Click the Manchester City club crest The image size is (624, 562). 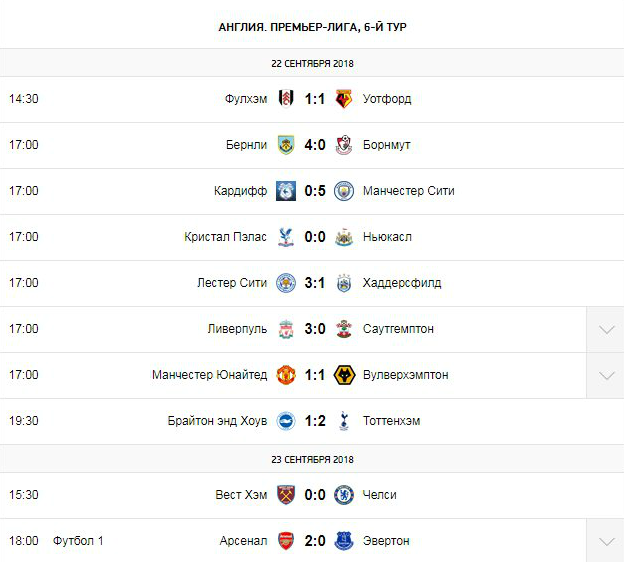344,191
